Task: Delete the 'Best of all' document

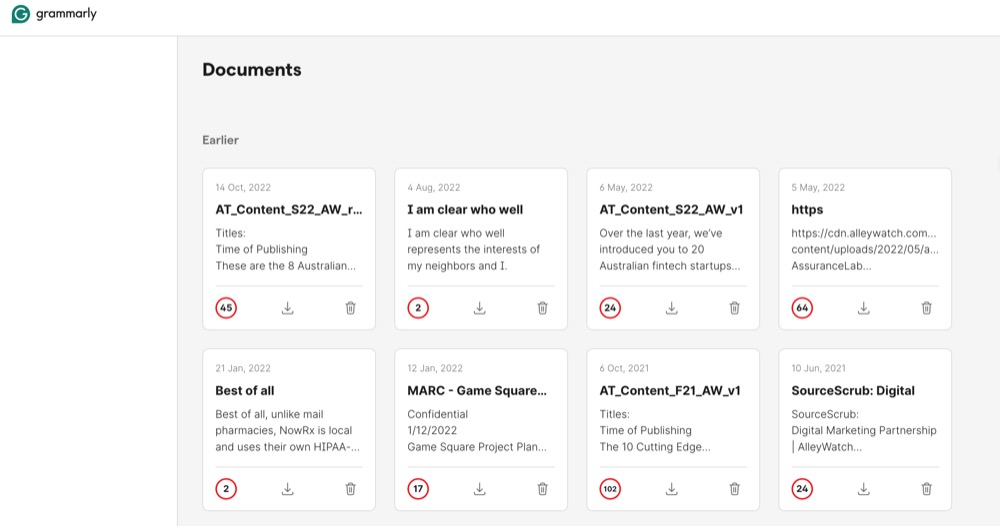Action: coord(350,489)
